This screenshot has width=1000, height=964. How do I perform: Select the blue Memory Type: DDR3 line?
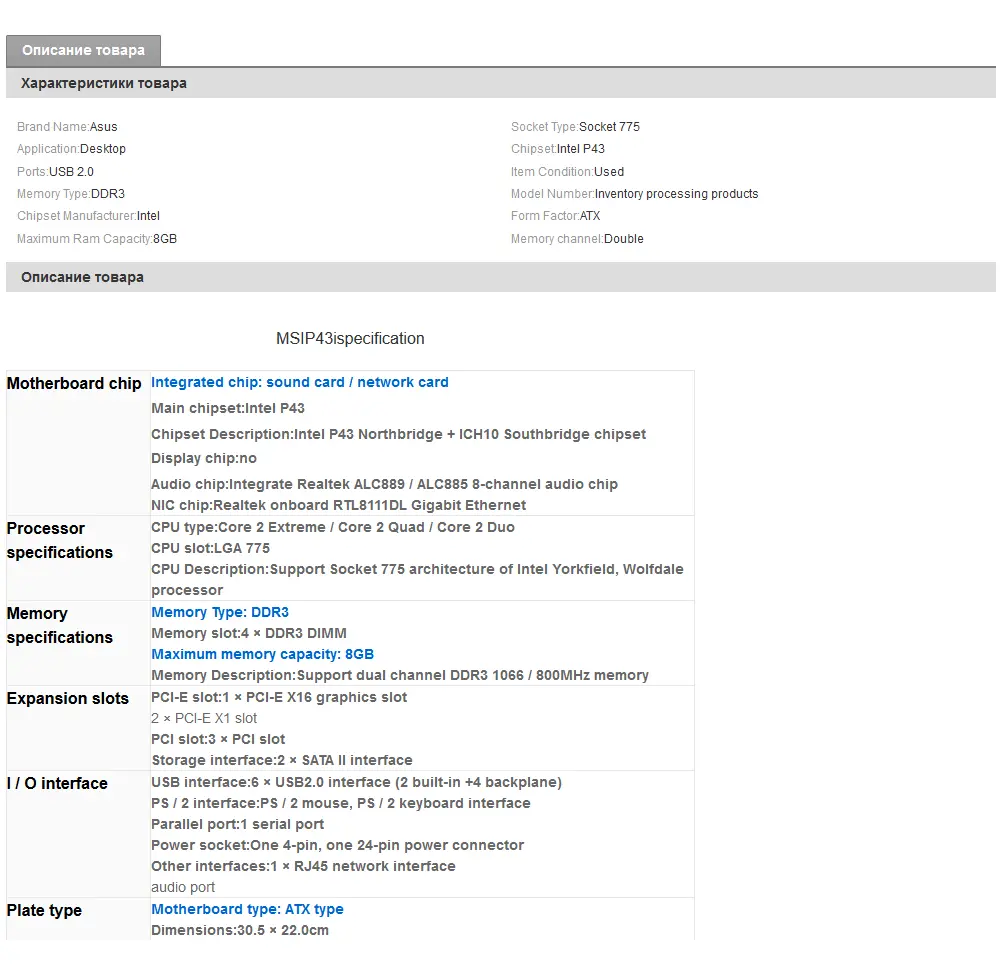(220, 612)
